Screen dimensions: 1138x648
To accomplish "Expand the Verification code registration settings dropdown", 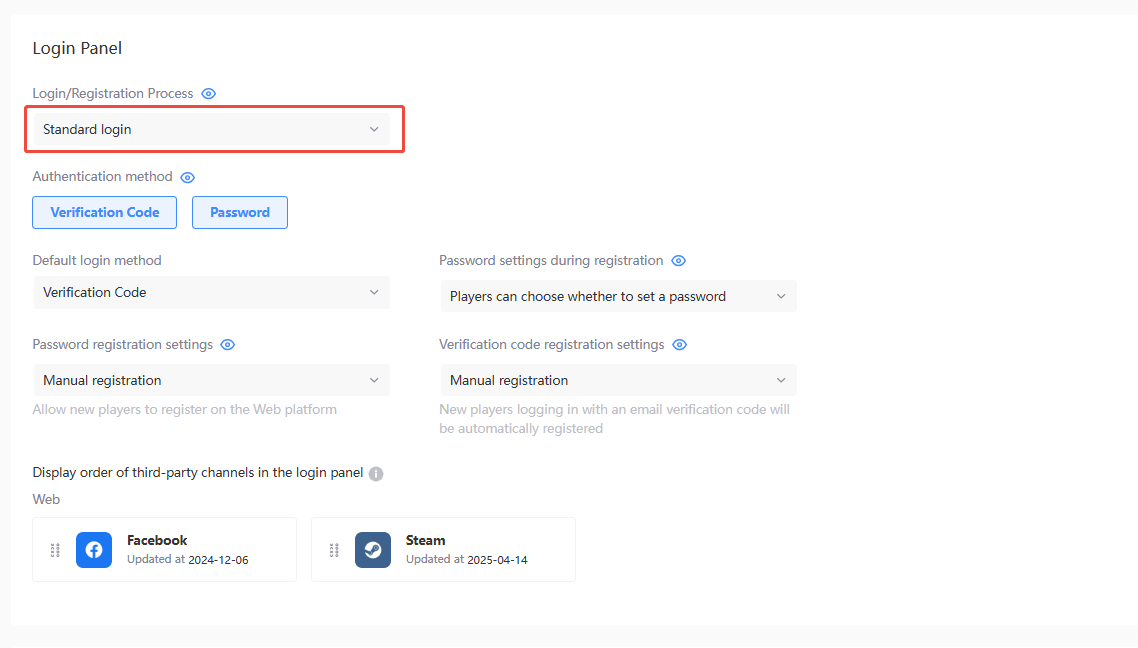I will click(618, 380).
